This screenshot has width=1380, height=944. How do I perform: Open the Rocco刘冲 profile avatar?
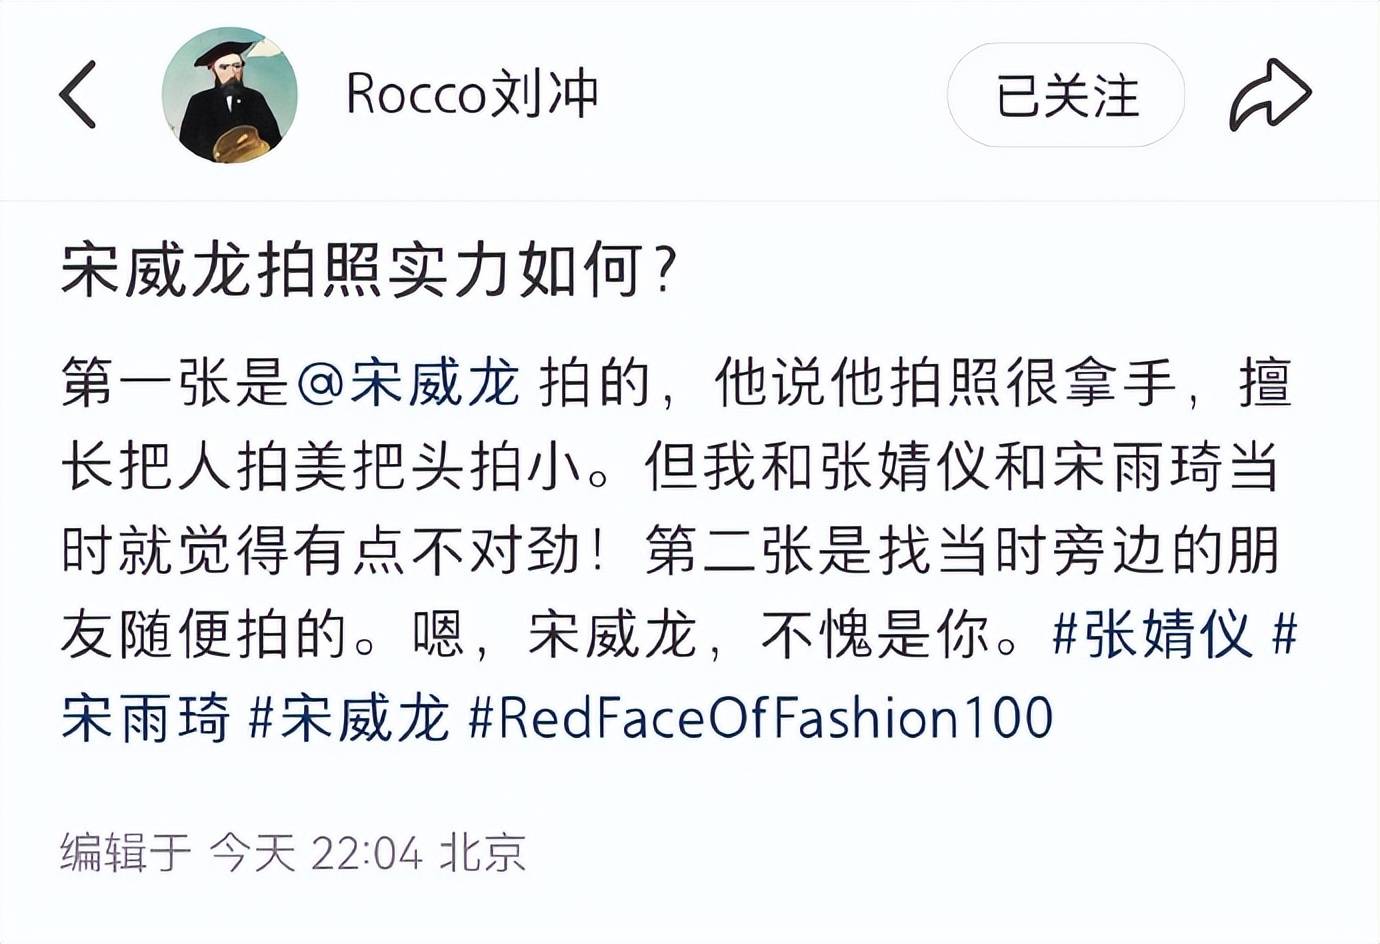point(229,95)
